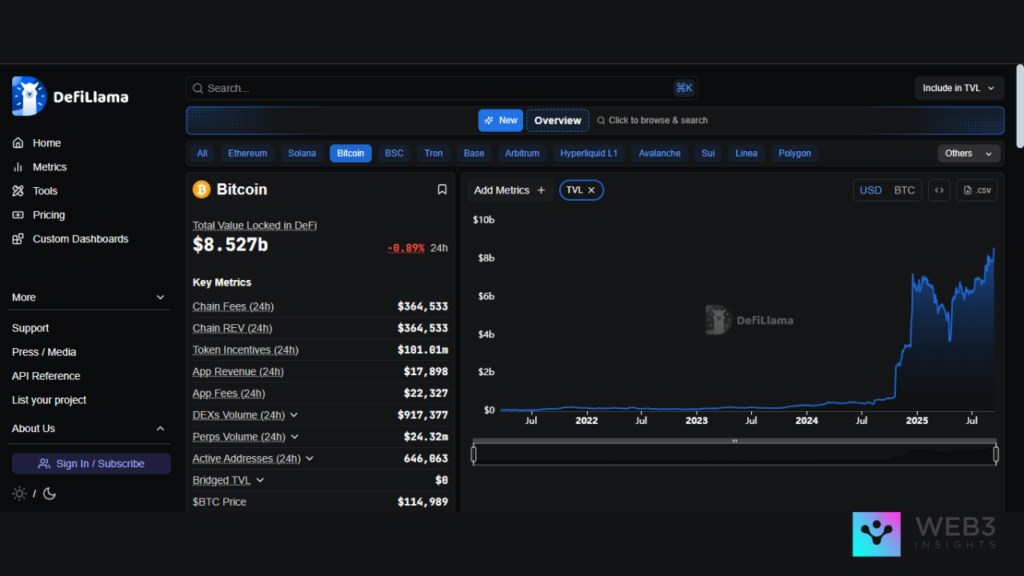Screen dimensions: 1024x576
Task: Open List your project link
Action: (49, 400)
